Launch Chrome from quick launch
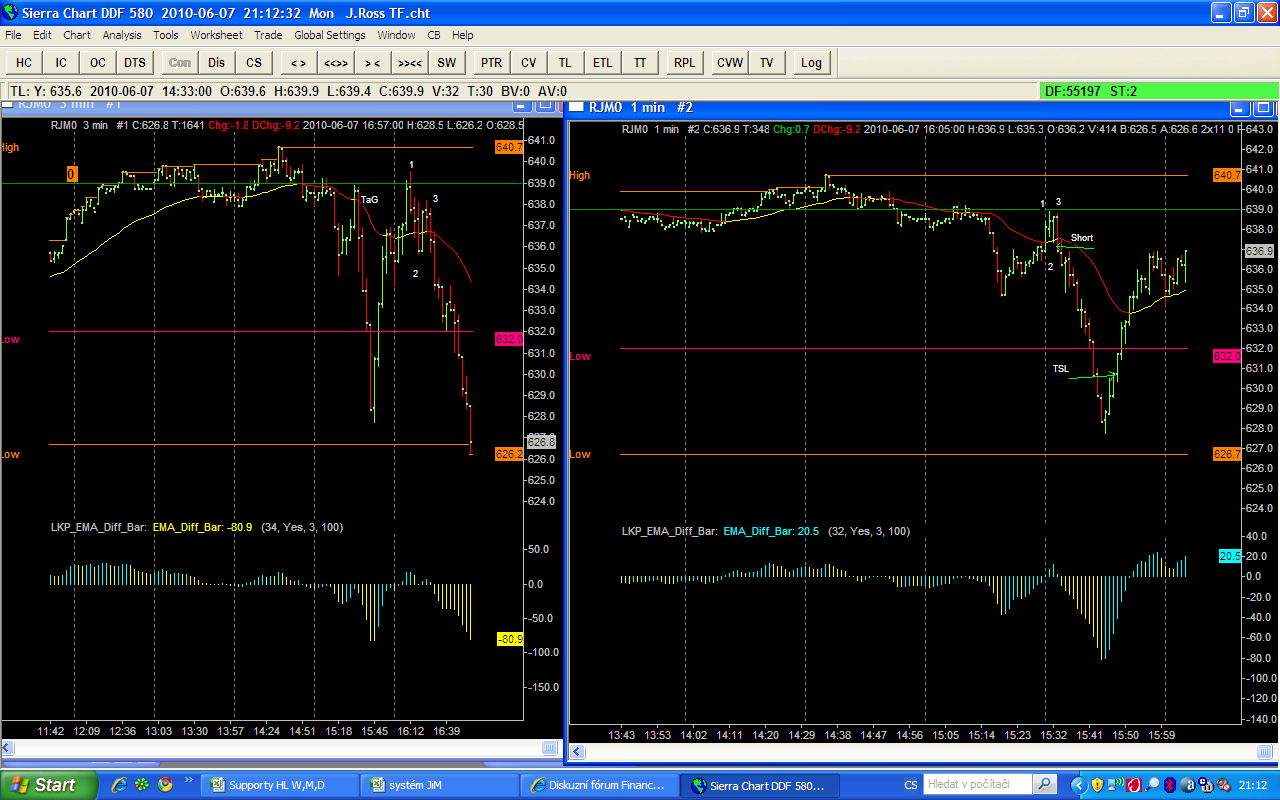 [165, 785]
